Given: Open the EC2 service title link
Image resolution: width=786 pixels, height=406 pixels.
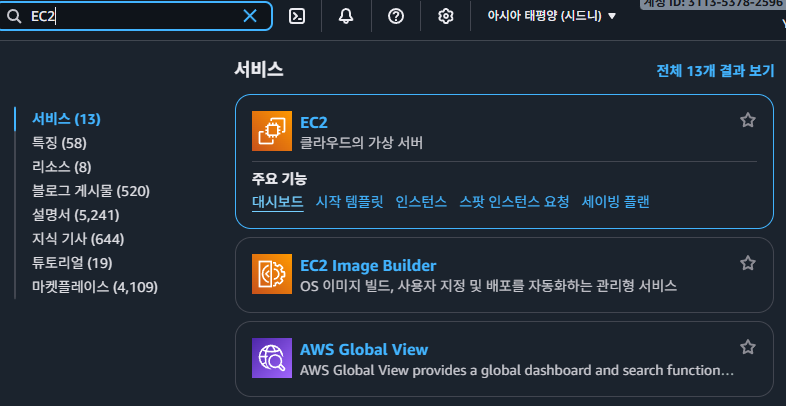Looking at the screenshot, I should (x=313, y=122).
